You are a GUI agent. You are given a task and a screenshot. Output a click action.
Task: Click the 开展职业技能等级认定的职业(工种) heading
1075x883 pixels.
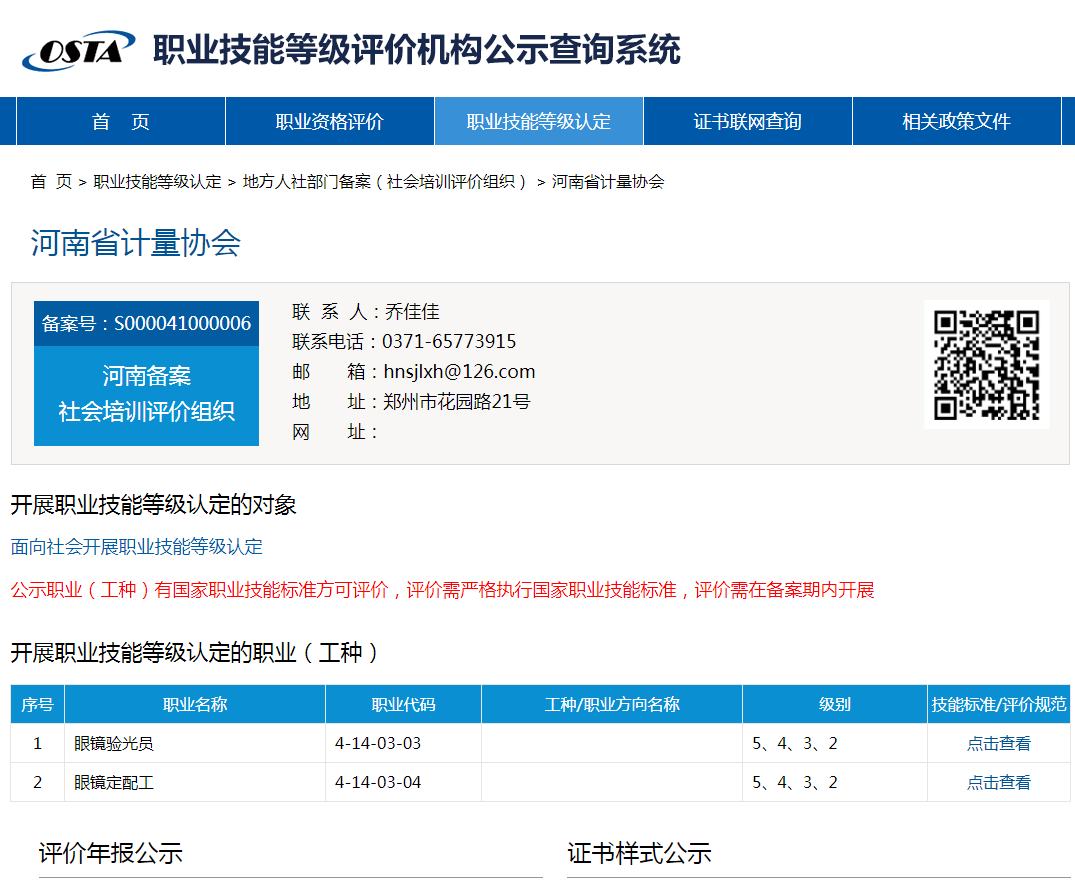point(194,653)
